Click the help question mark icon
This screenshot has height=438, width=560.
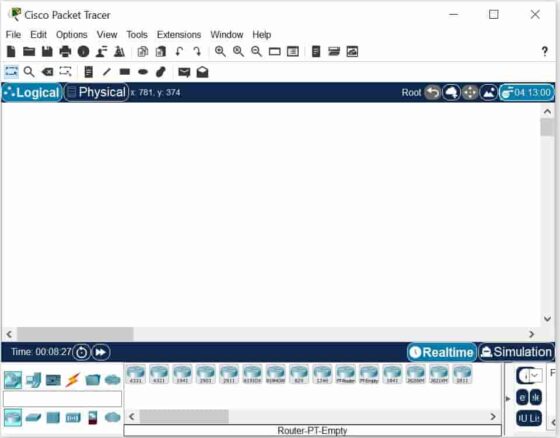[544, 52]
